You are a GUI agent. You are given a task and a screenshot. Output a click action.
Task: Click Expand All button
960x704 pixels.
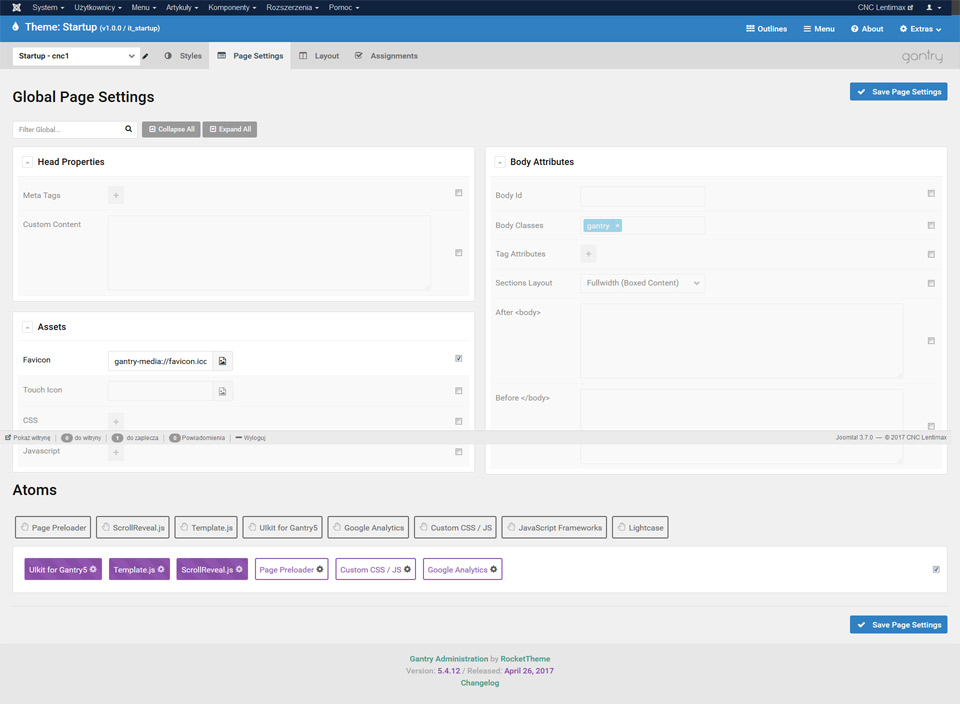coord(230,129)
